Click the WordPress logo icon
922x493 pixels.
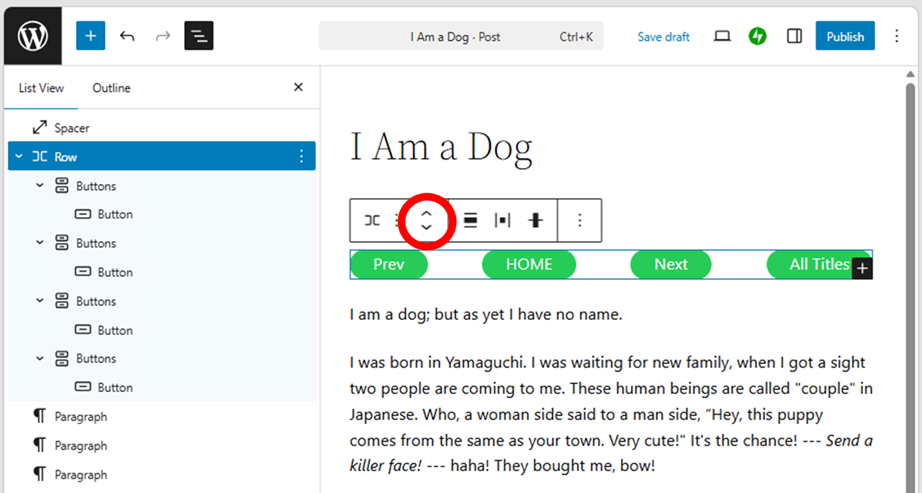point(33,36)
